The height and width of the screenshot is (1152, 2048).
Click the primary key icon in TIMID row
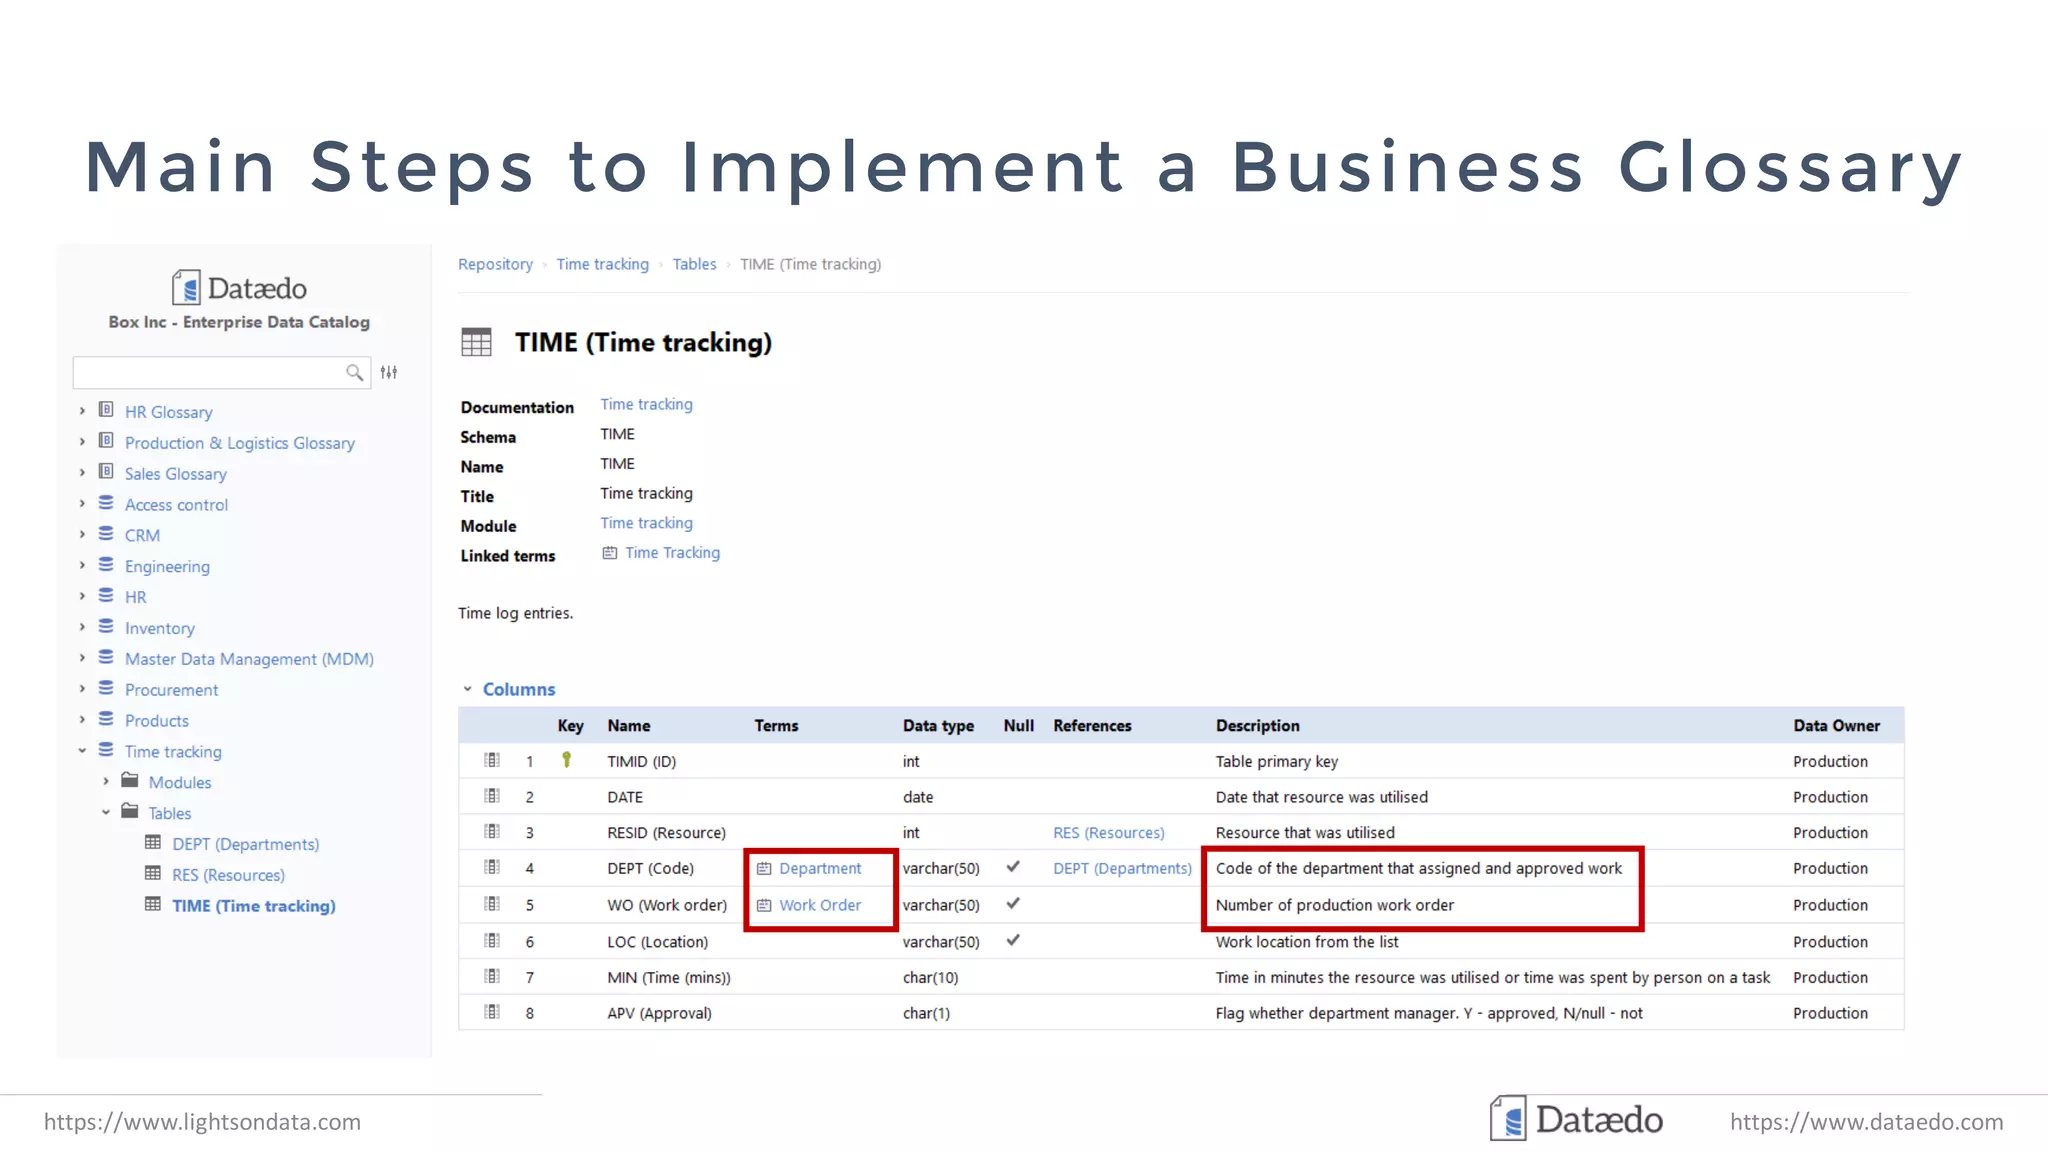(566, 760)
